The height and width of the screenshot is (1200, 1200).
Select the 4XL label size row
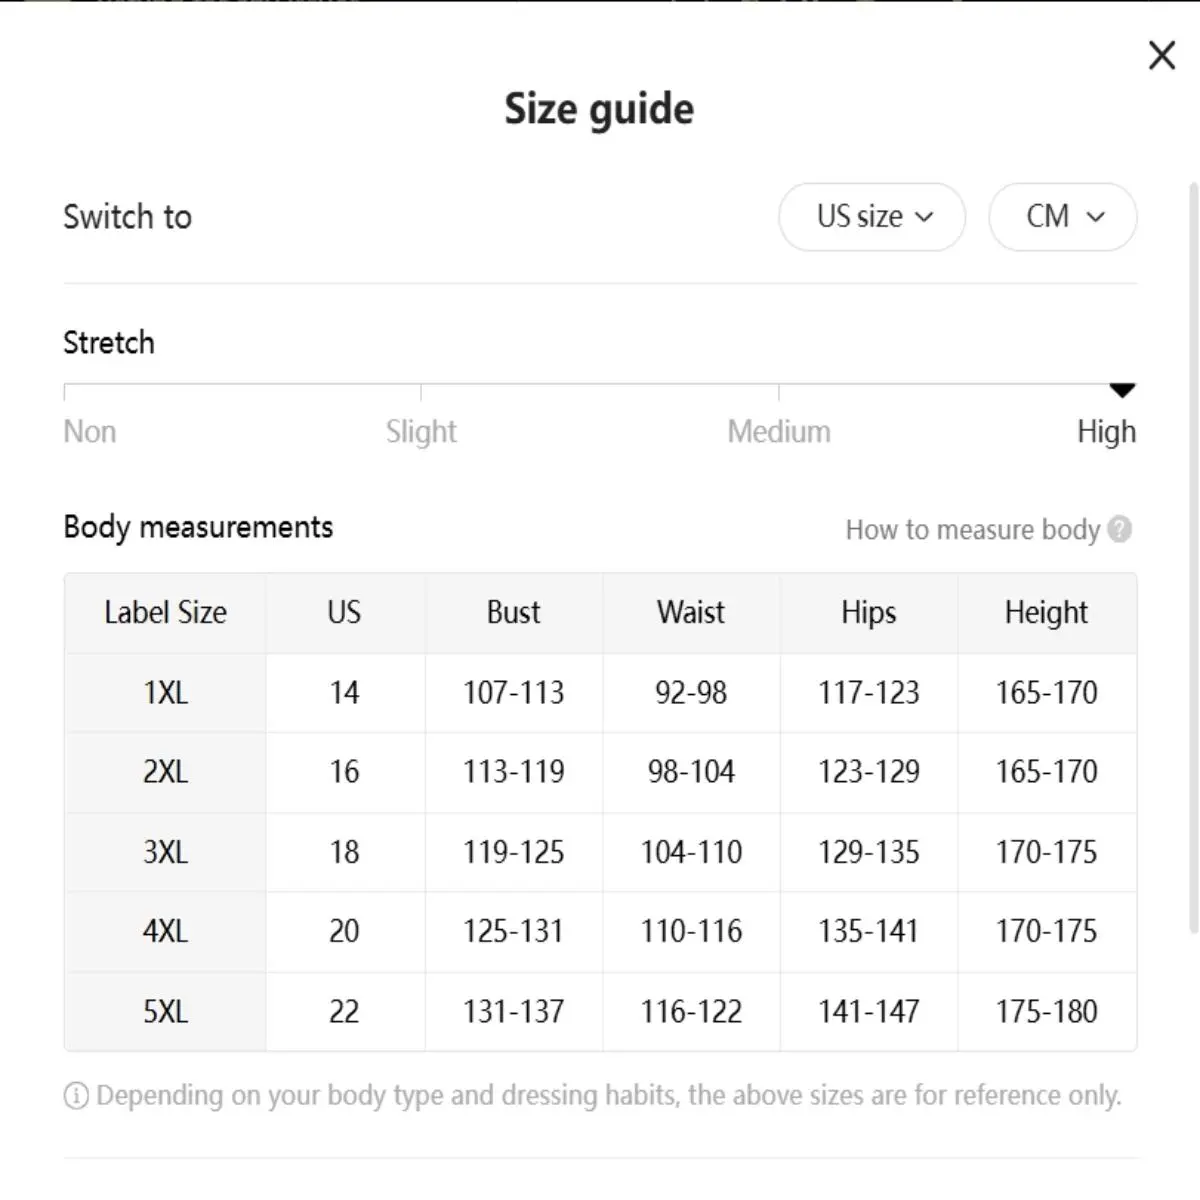pyautogui.click(x=166, y=931)
